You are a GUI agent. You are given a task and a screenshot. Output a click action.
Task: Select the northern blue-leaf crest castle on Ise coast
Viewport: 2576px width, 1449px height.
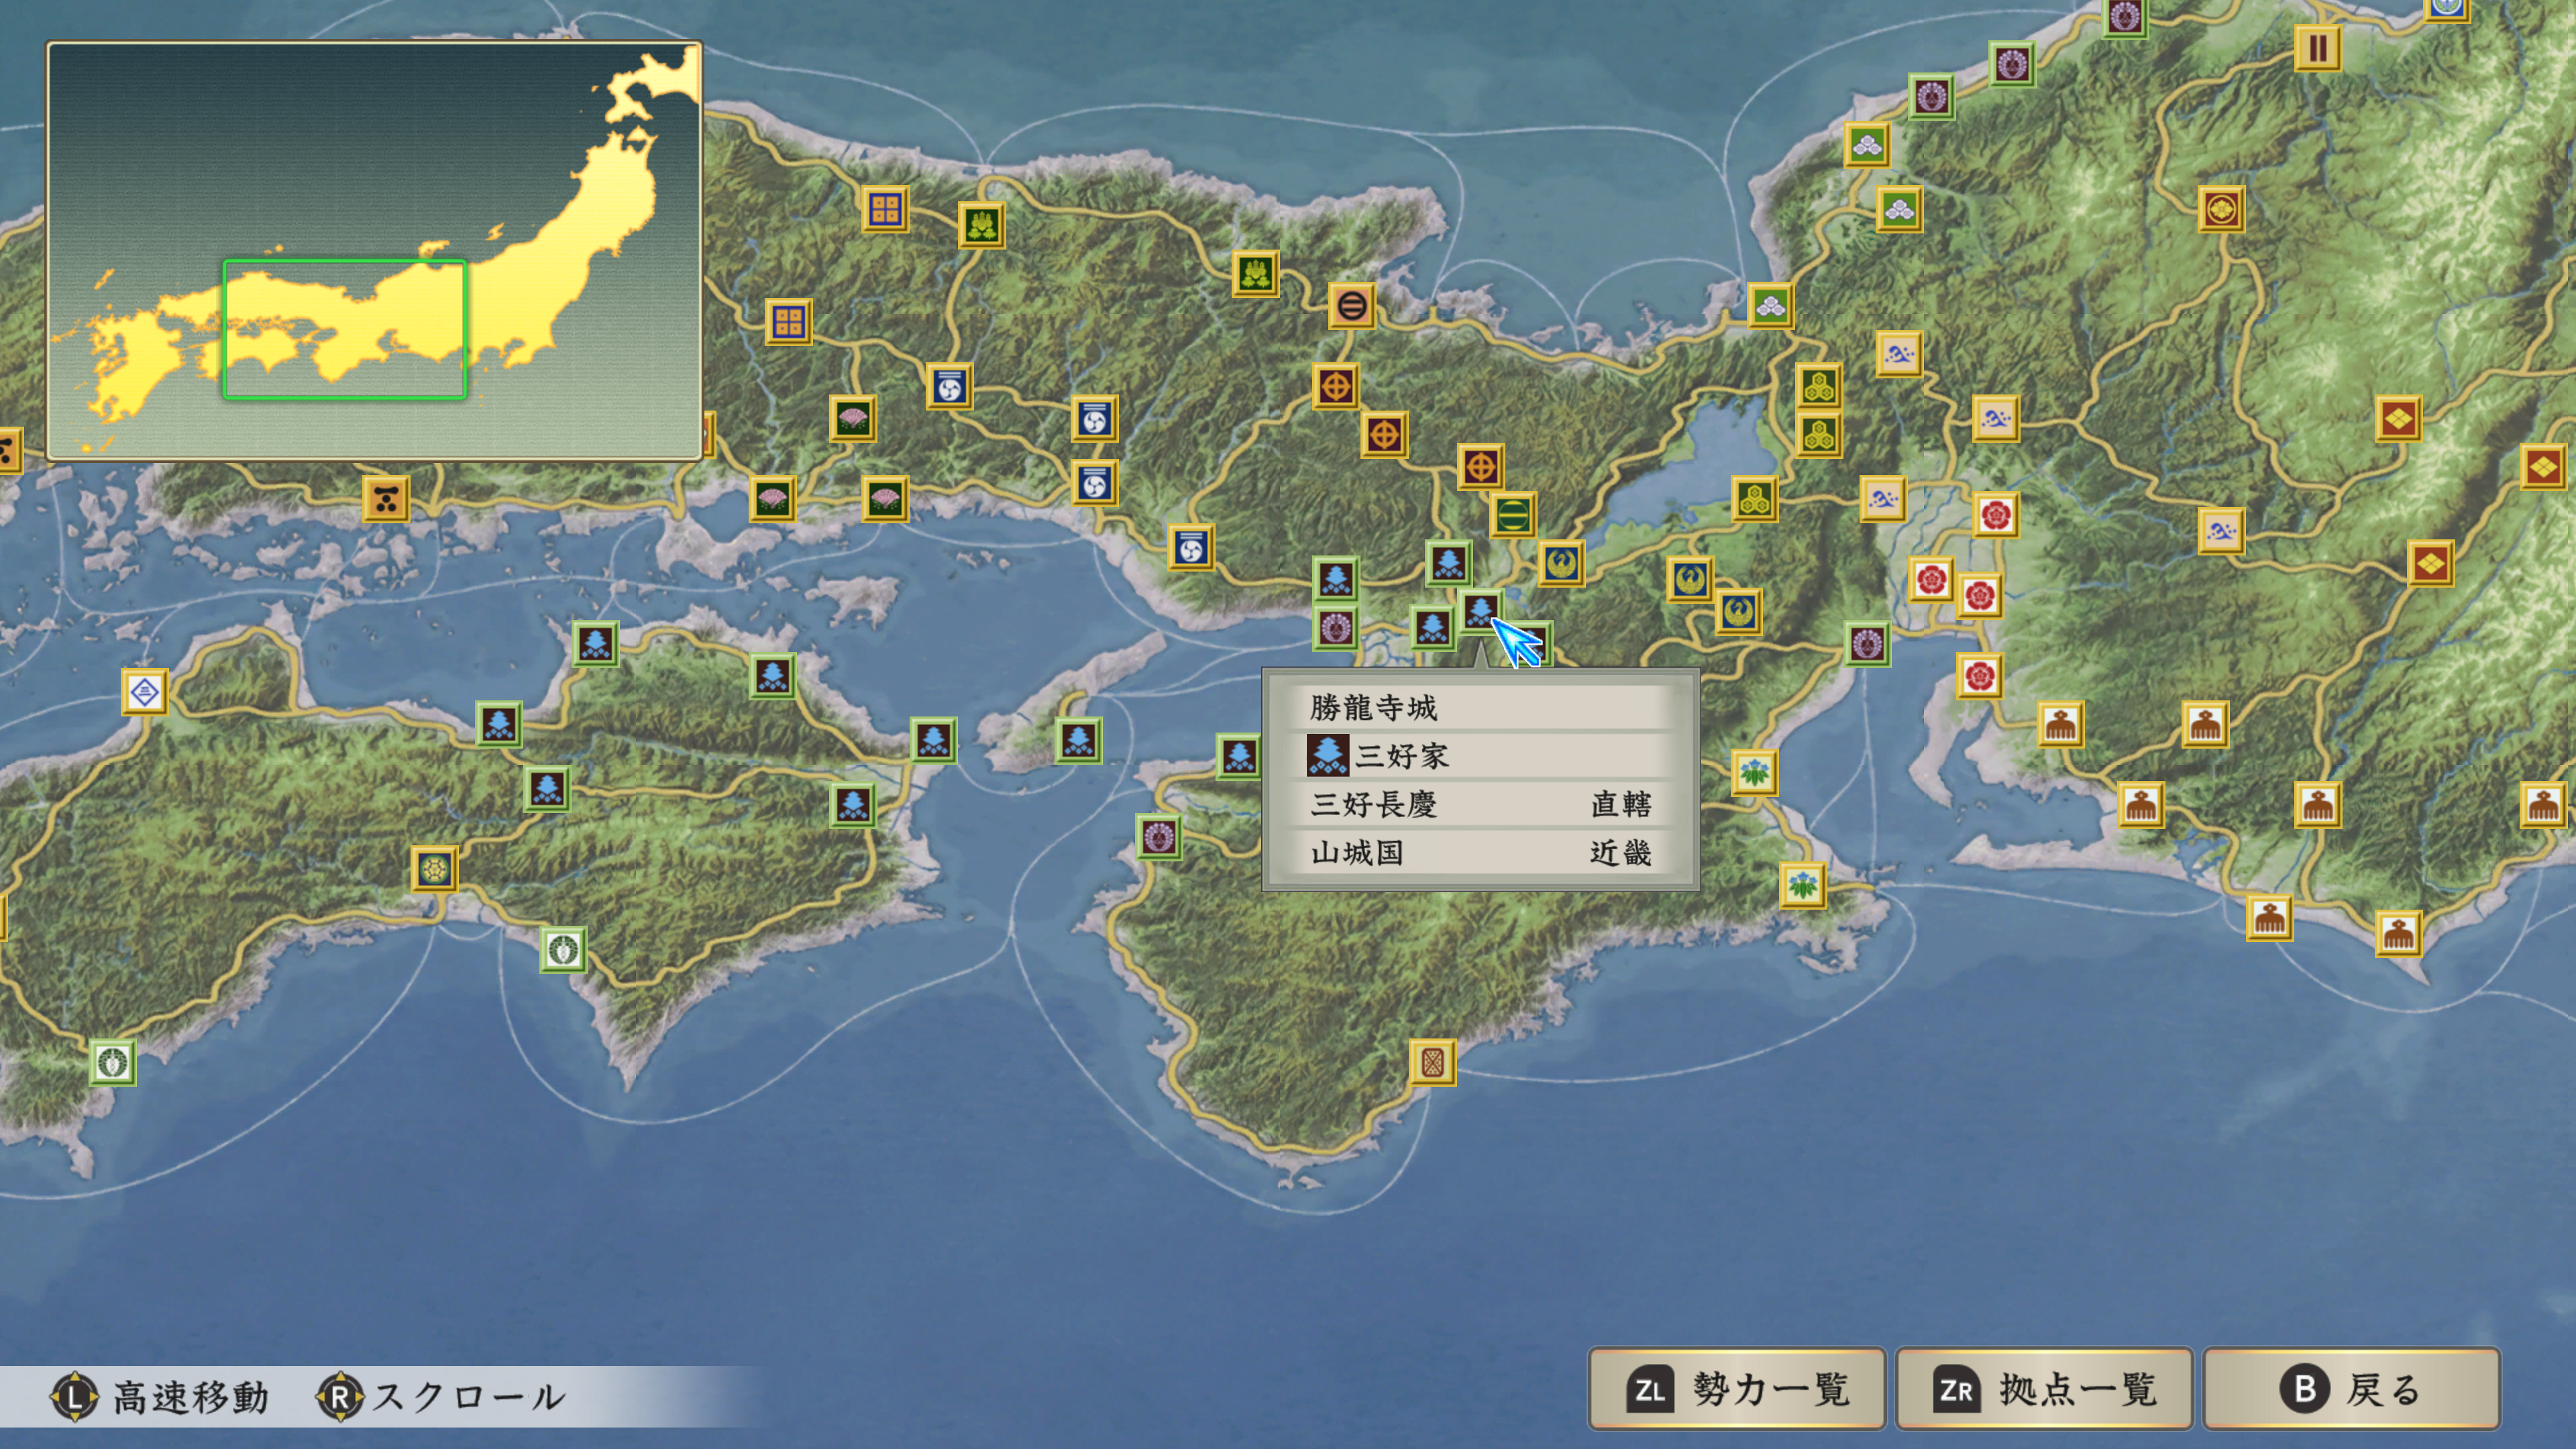(1754, 772)
